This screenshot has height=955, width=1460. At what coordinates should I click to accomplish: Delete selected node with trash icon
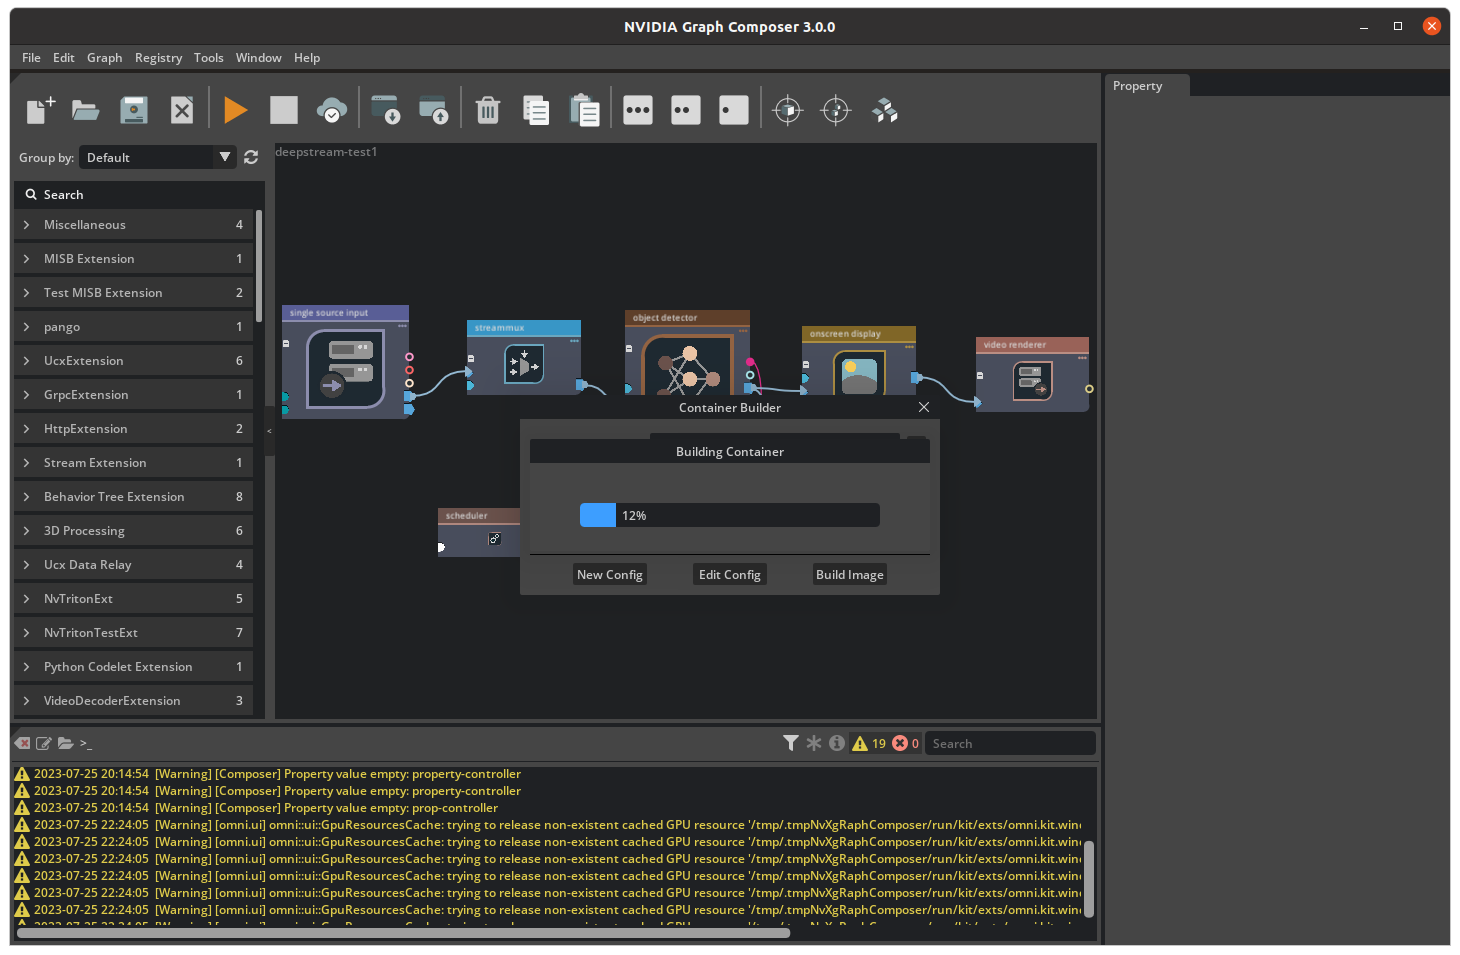pos(488,110)
